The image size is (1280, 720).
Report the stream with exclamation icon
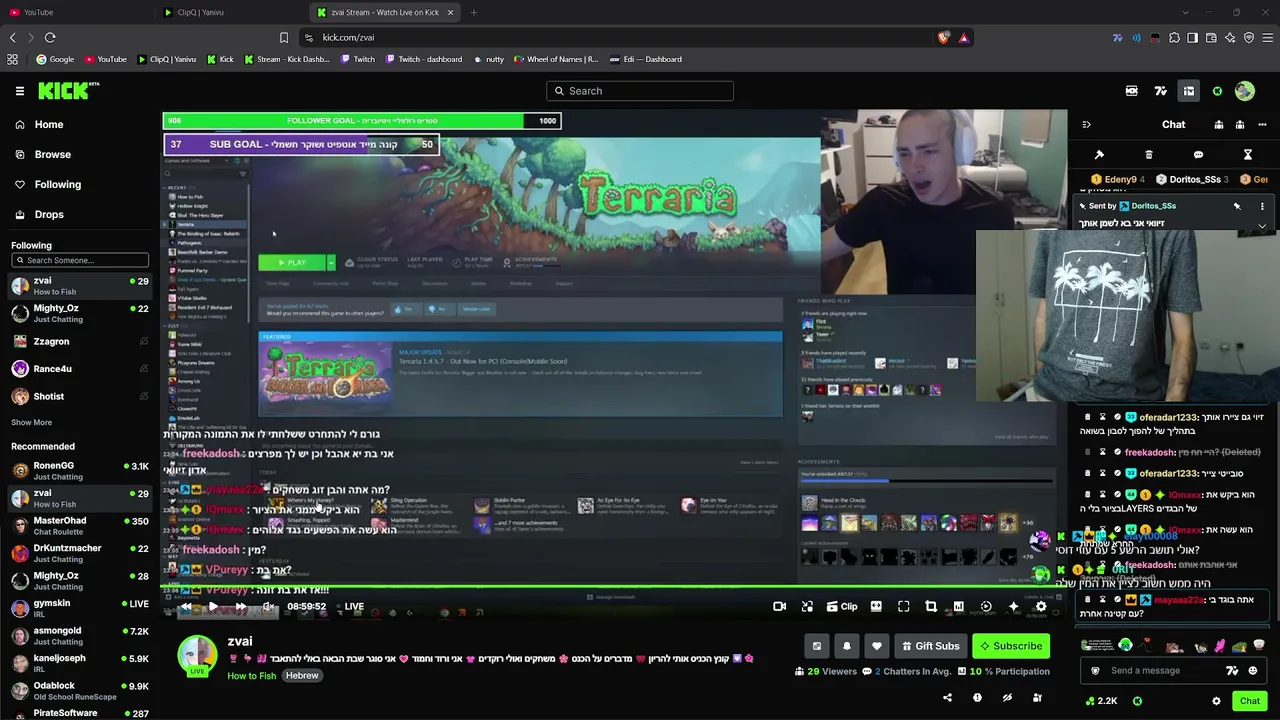[x=977, y=698]
